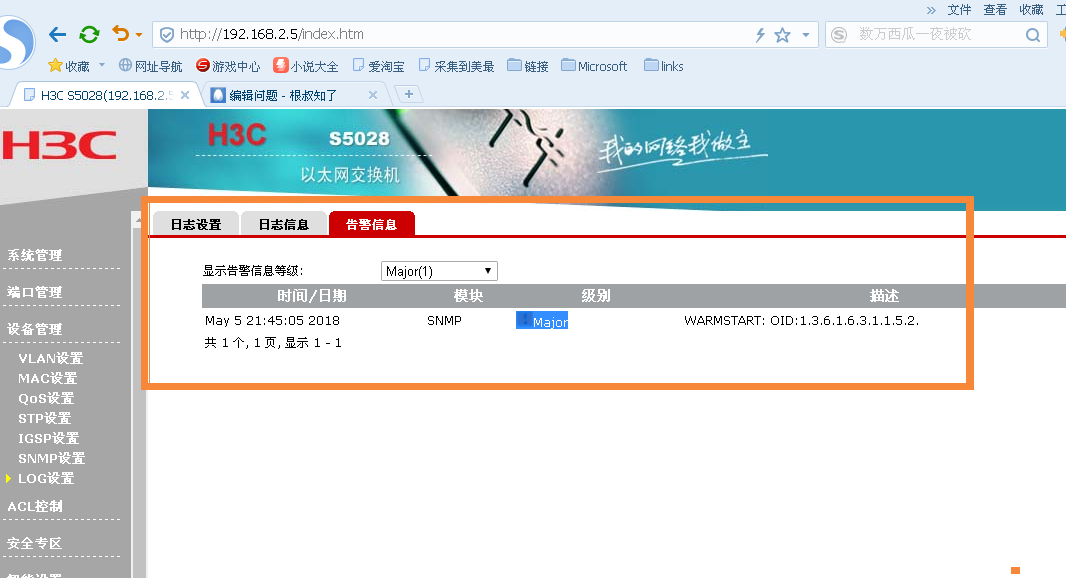Open the 查看 menu
Image resolution: width=1066 pixels, height=578 pixels.
click(x=995, y=10)
